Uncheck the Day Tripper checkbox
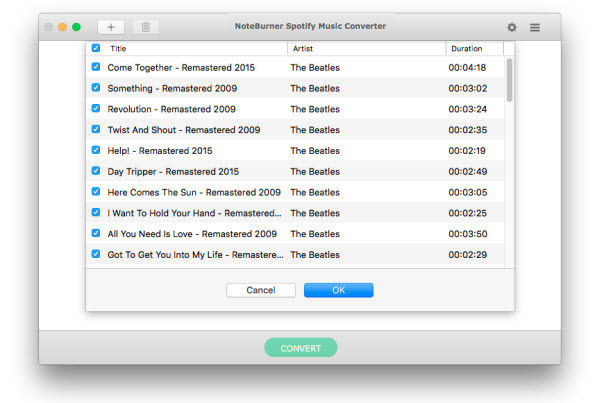The image size is (600, 403). click(96, 170)
